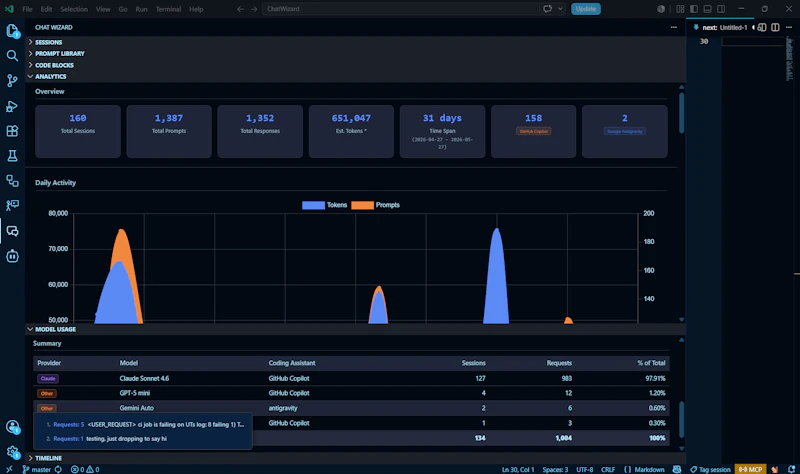The image size is (800, 474).
Task: Open errors and warnings in the status bar
Action: pyautogui.click(x=85, y=469)
